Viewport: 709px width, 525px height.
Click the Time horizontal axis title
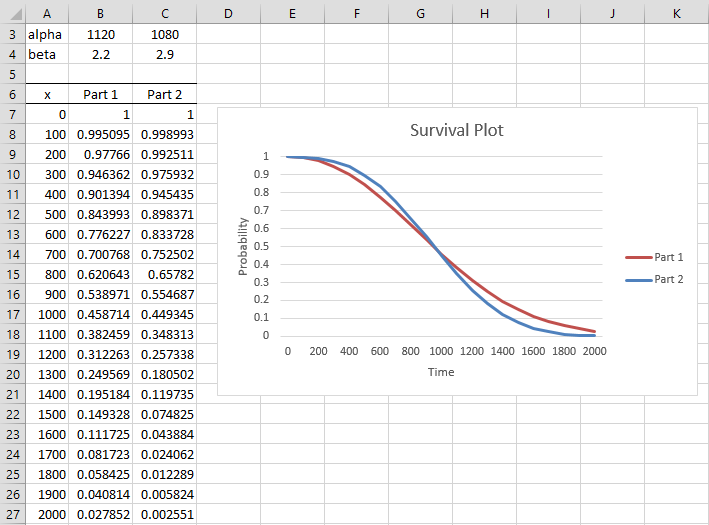pyautogui.click(x=440, y=372)
